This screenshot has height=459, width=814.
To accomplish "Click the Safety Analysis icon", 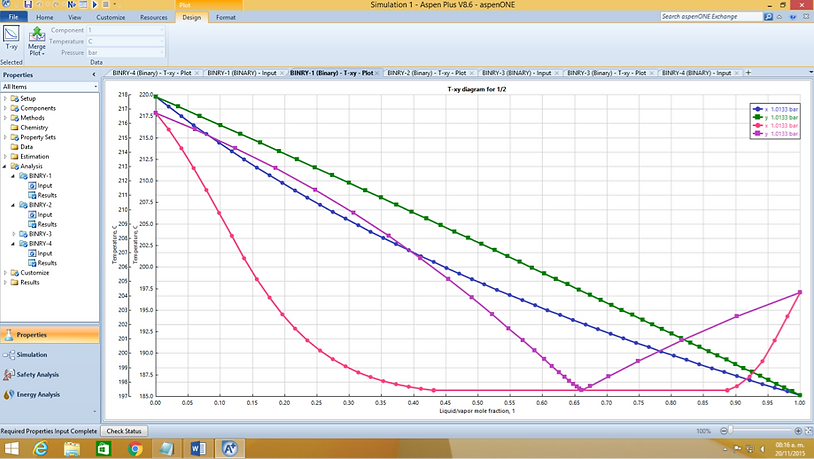I will pyautogui.click(x=8, y=374).
